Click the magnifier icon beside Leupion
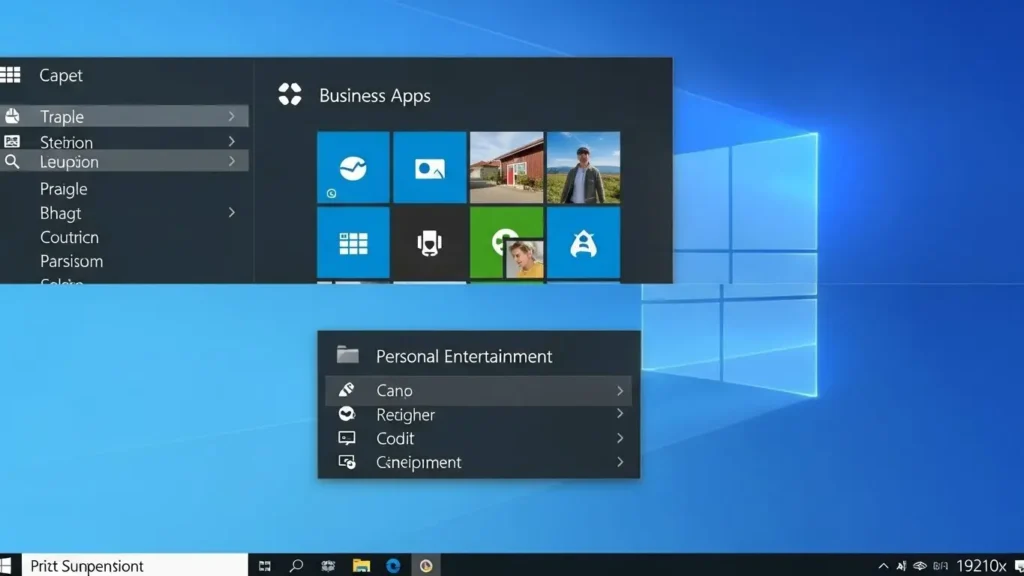 click(x=12, y=161)
